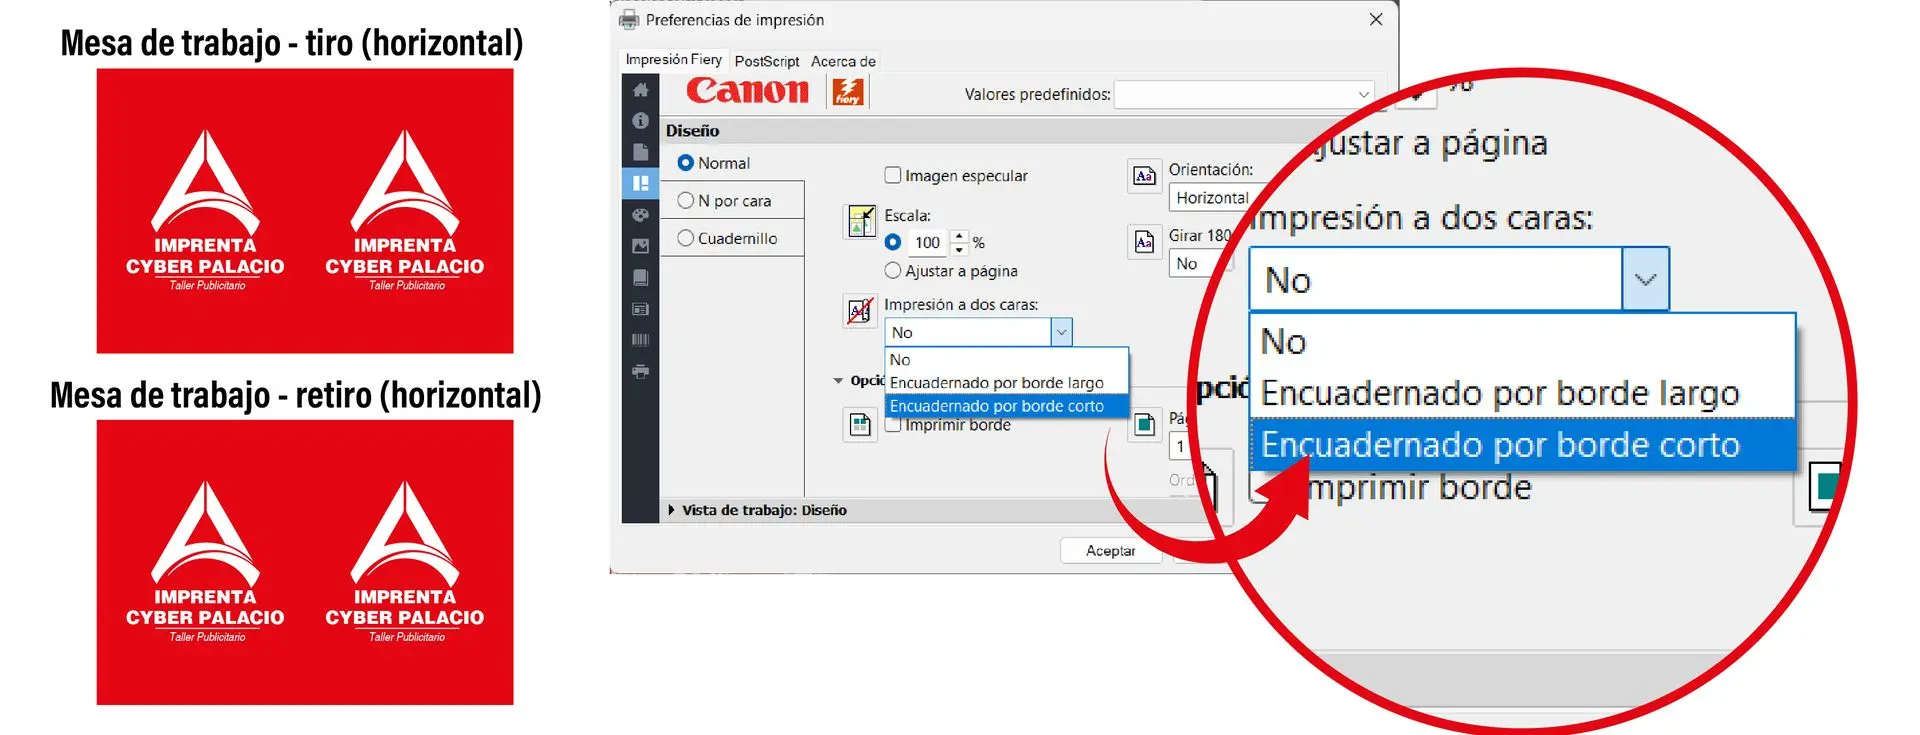Click the Fiery logo icon

(848, 92)
